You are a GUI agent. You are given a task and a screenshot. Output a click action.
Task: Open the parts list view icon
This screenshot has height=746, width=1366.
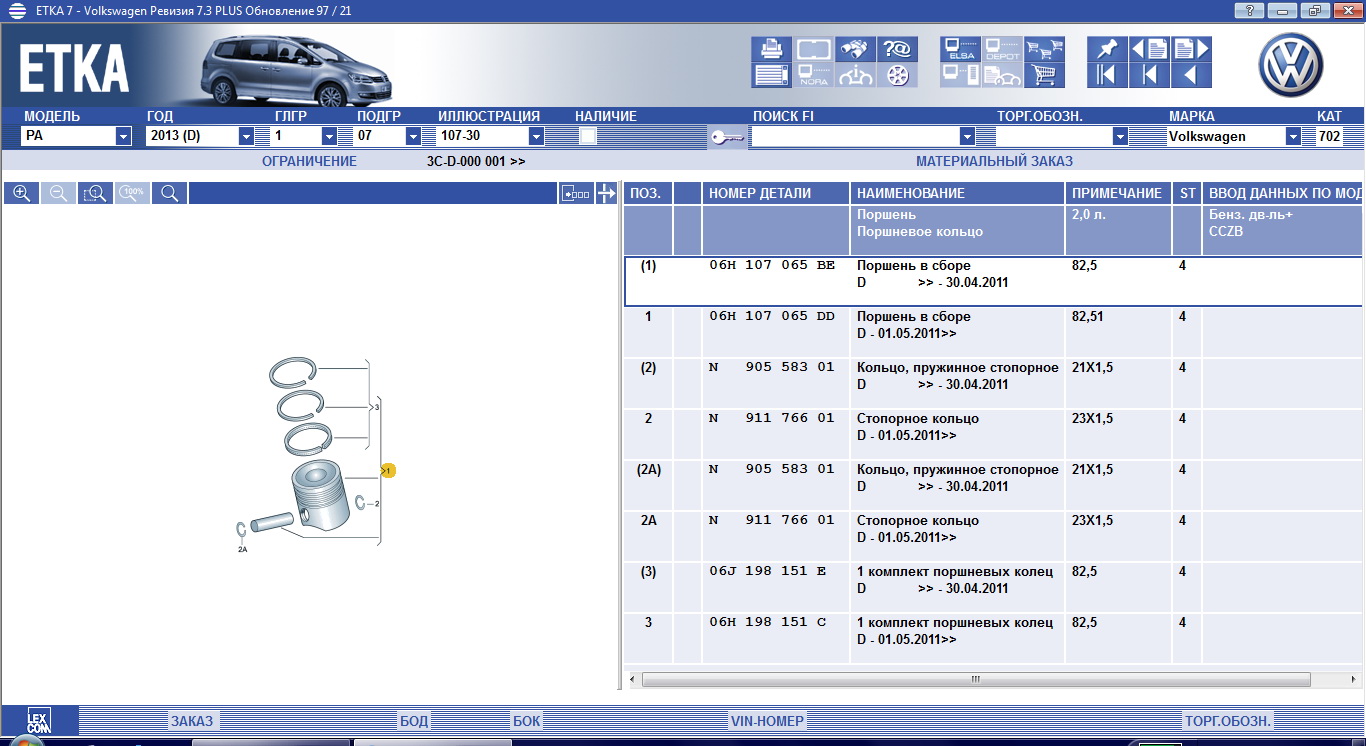pos(771,76)
